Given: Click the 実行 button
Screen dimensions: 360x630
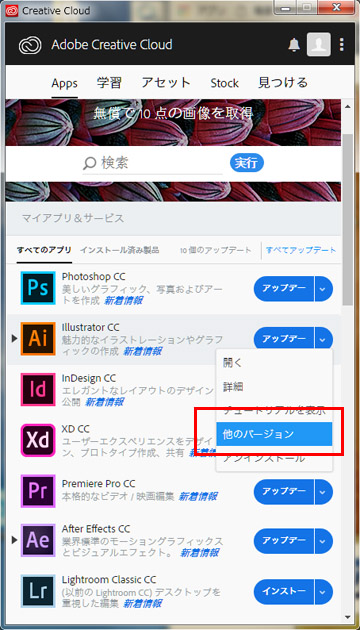Looking at the screenshot, I should tap(247, 163).
